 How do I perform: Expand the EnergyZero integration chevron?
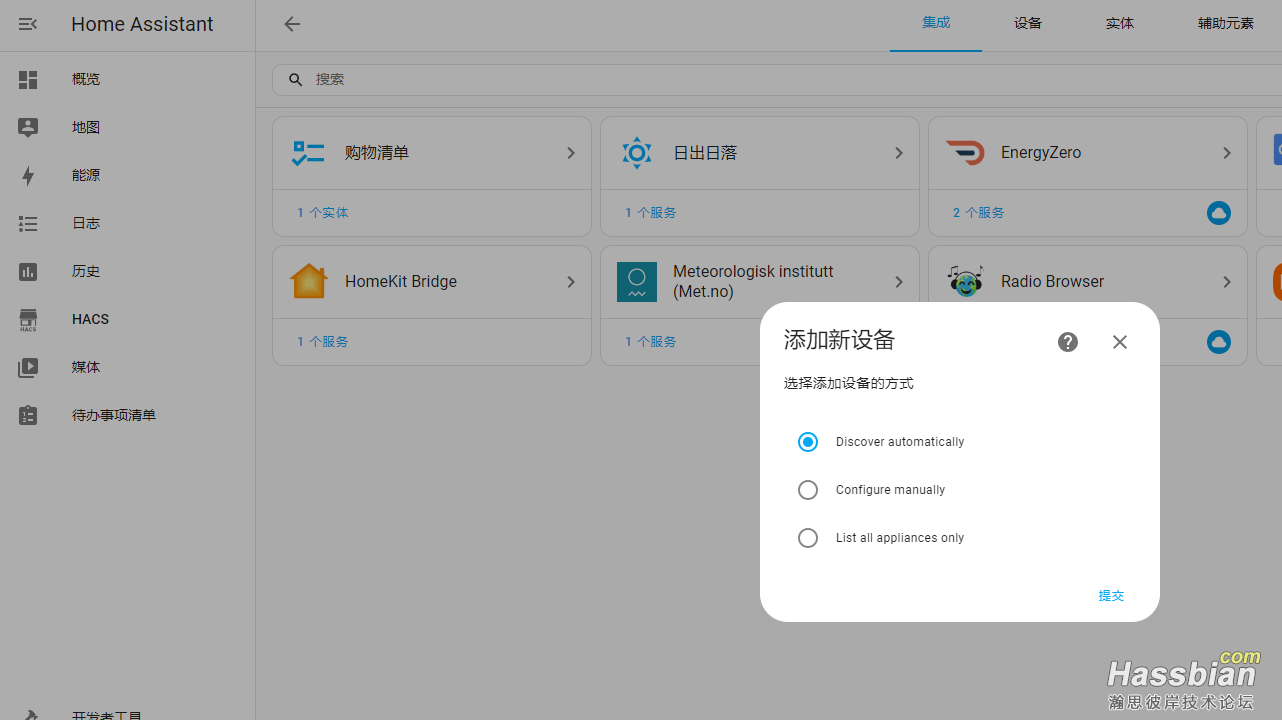coord(1227,153)
